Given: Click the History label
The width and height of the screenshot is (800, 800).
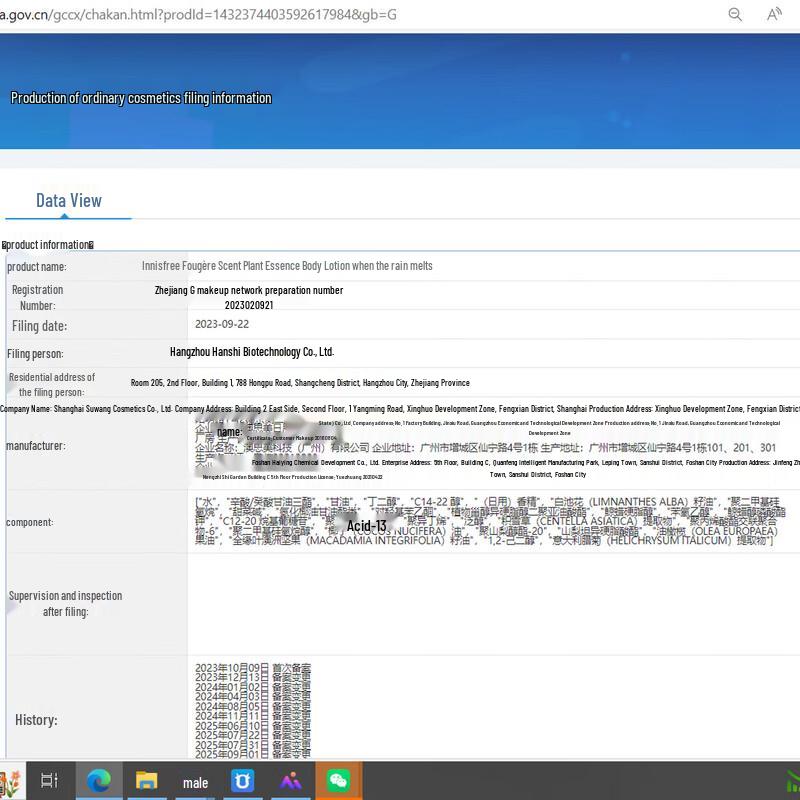Looking at the screenshot, I should click(x=36, y=720).
